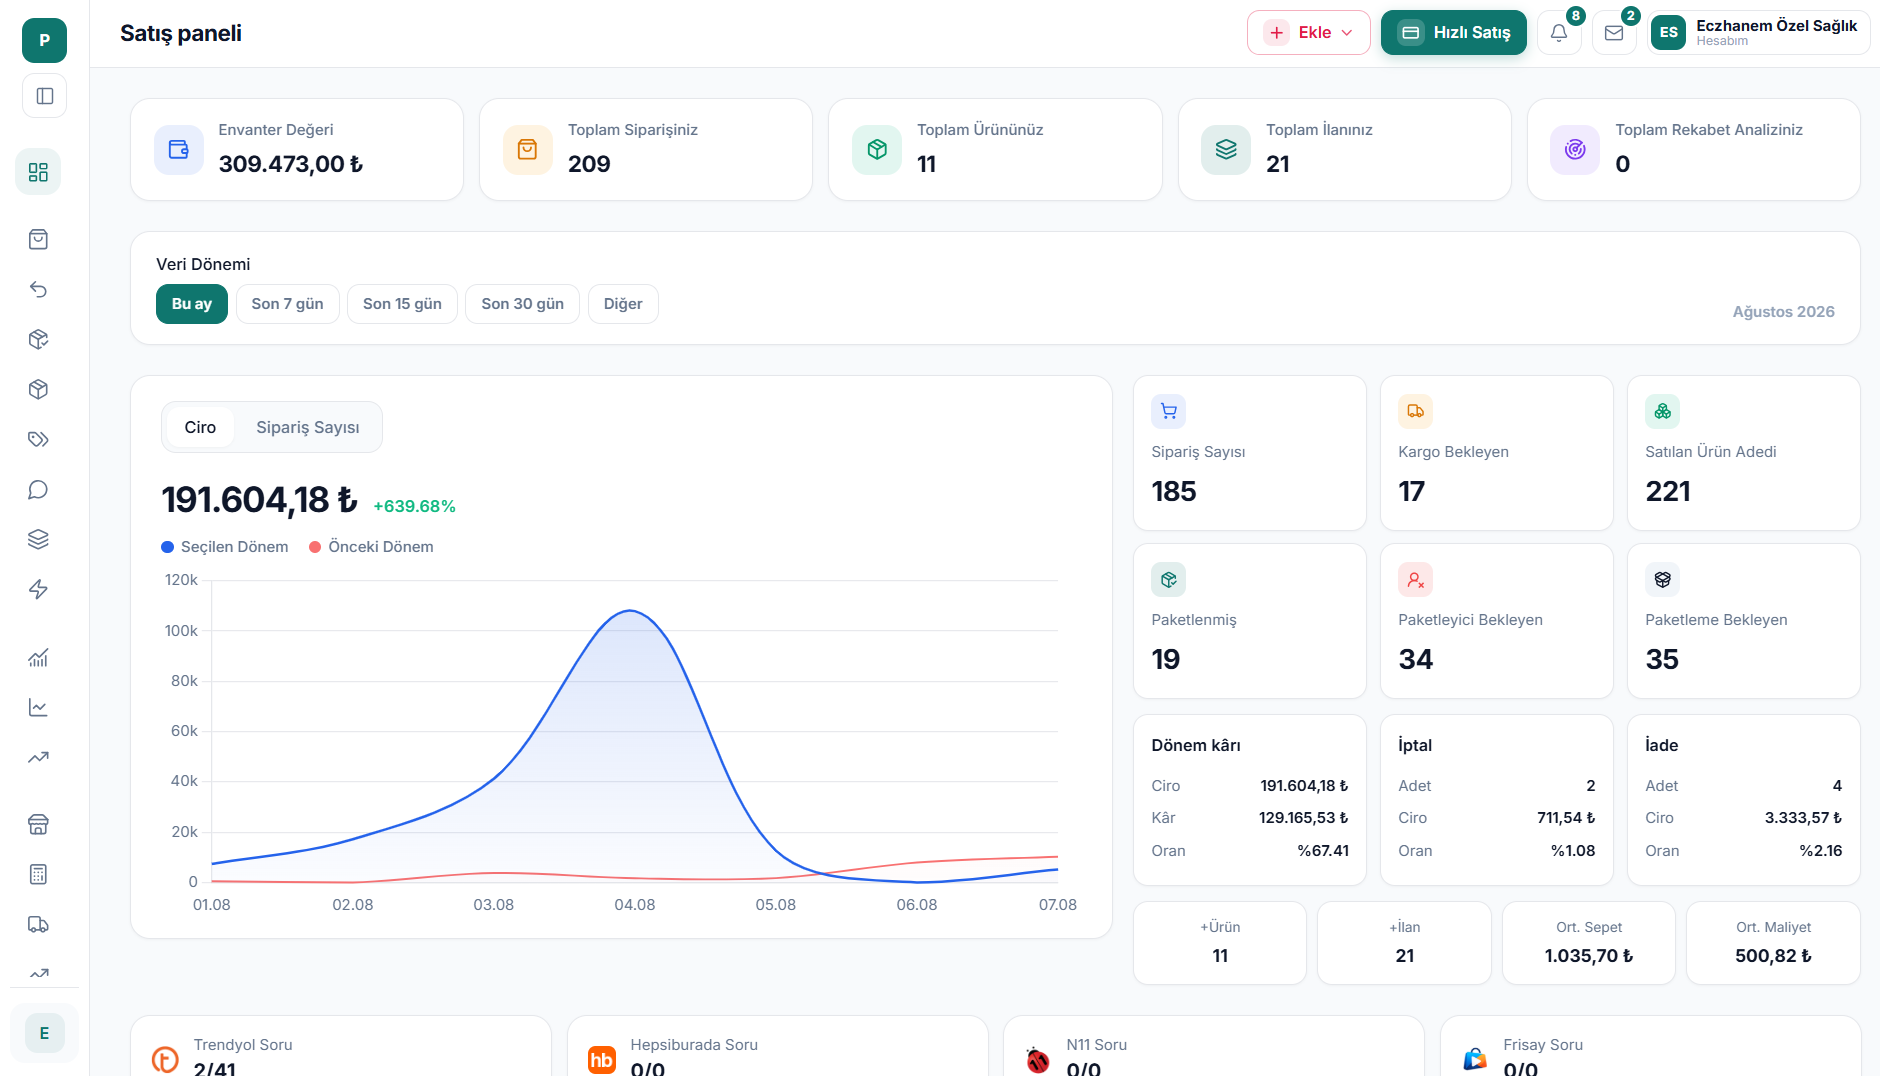Click the Satış paneli page title
Image resolution: width=1880 pixels, height=1076 pixels.
(181, 33)
